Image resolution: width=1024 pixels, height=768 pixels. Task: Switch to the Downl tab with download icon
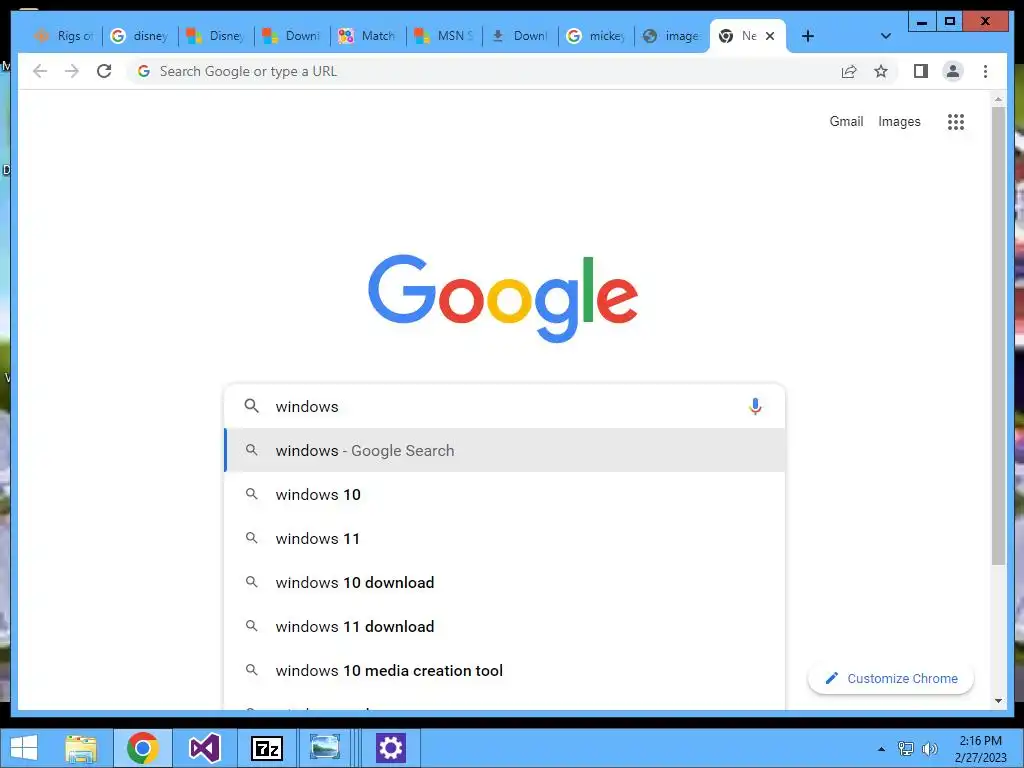519,36
